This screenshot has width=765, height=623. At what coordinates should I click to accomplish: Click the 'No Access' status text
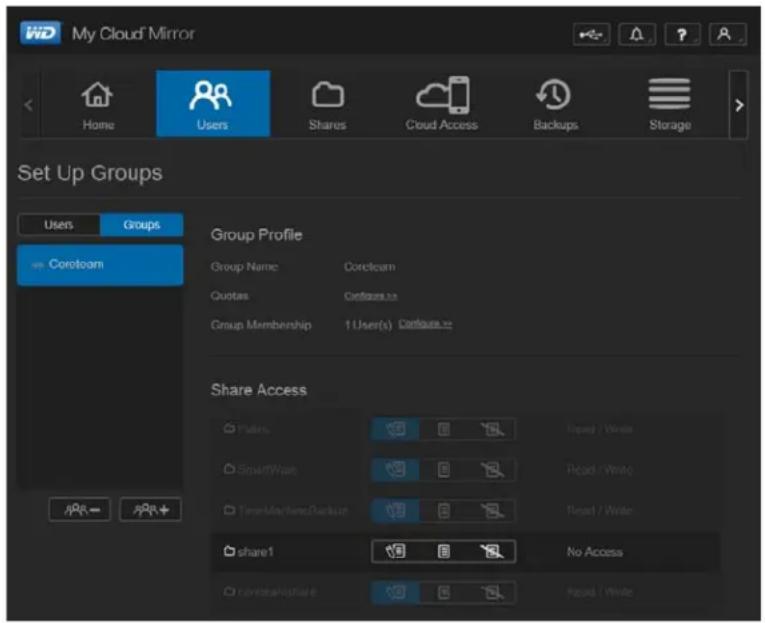(595, 552)
